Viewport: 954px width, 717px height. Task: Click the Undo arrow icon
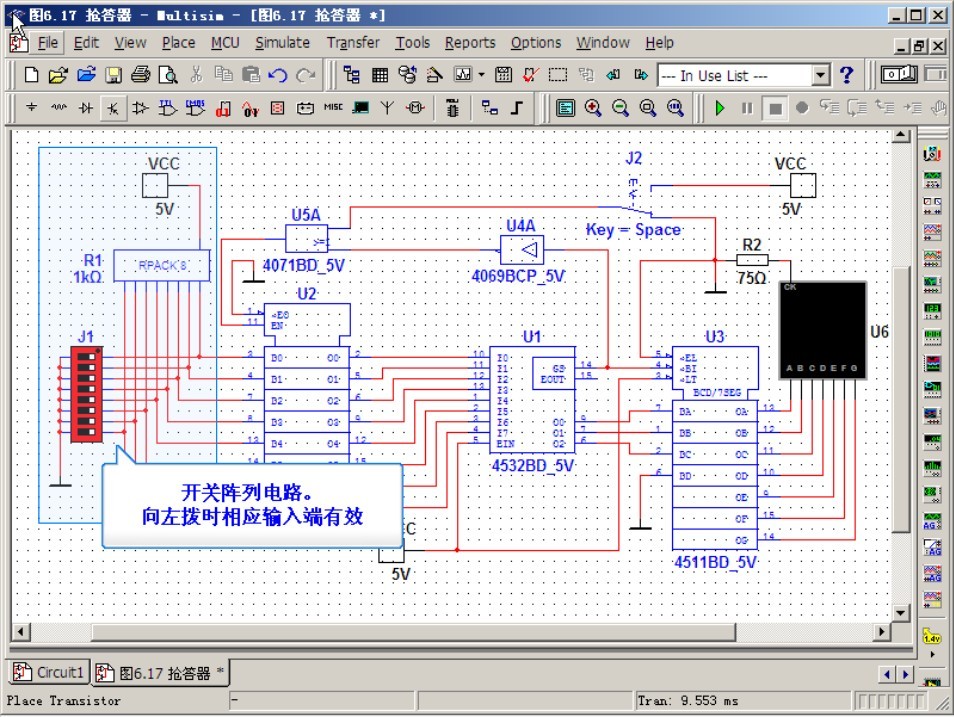click(x=279, y=75)
